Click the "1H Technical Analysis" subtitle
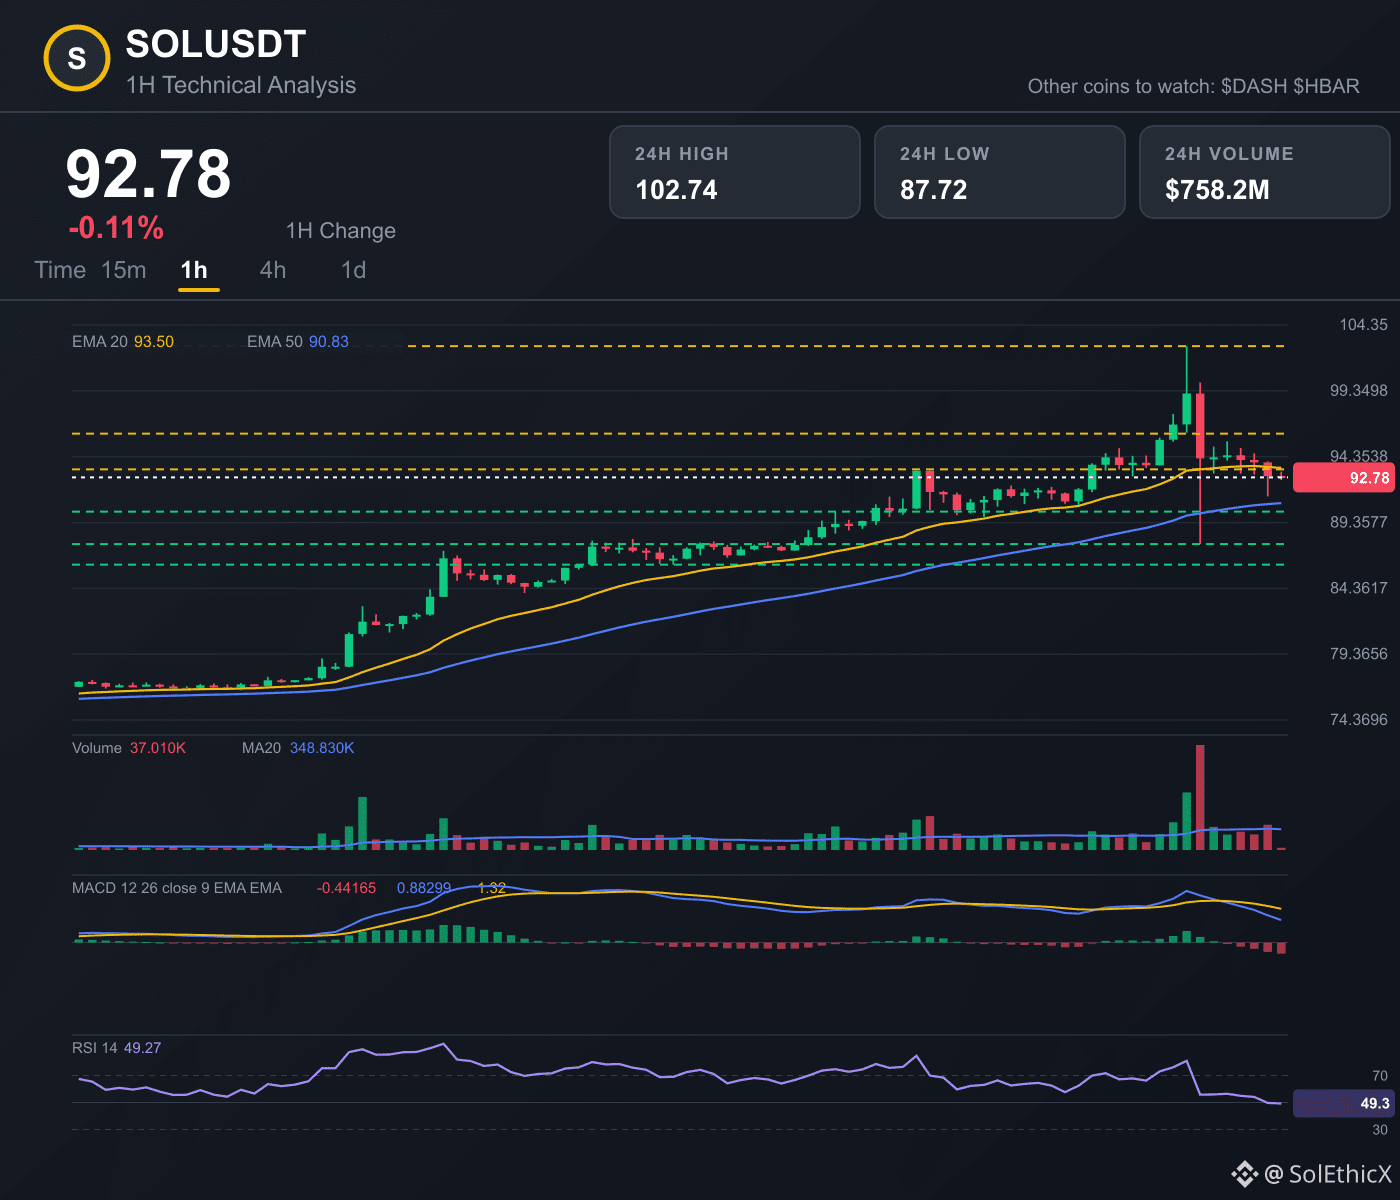 coord(241,85)
